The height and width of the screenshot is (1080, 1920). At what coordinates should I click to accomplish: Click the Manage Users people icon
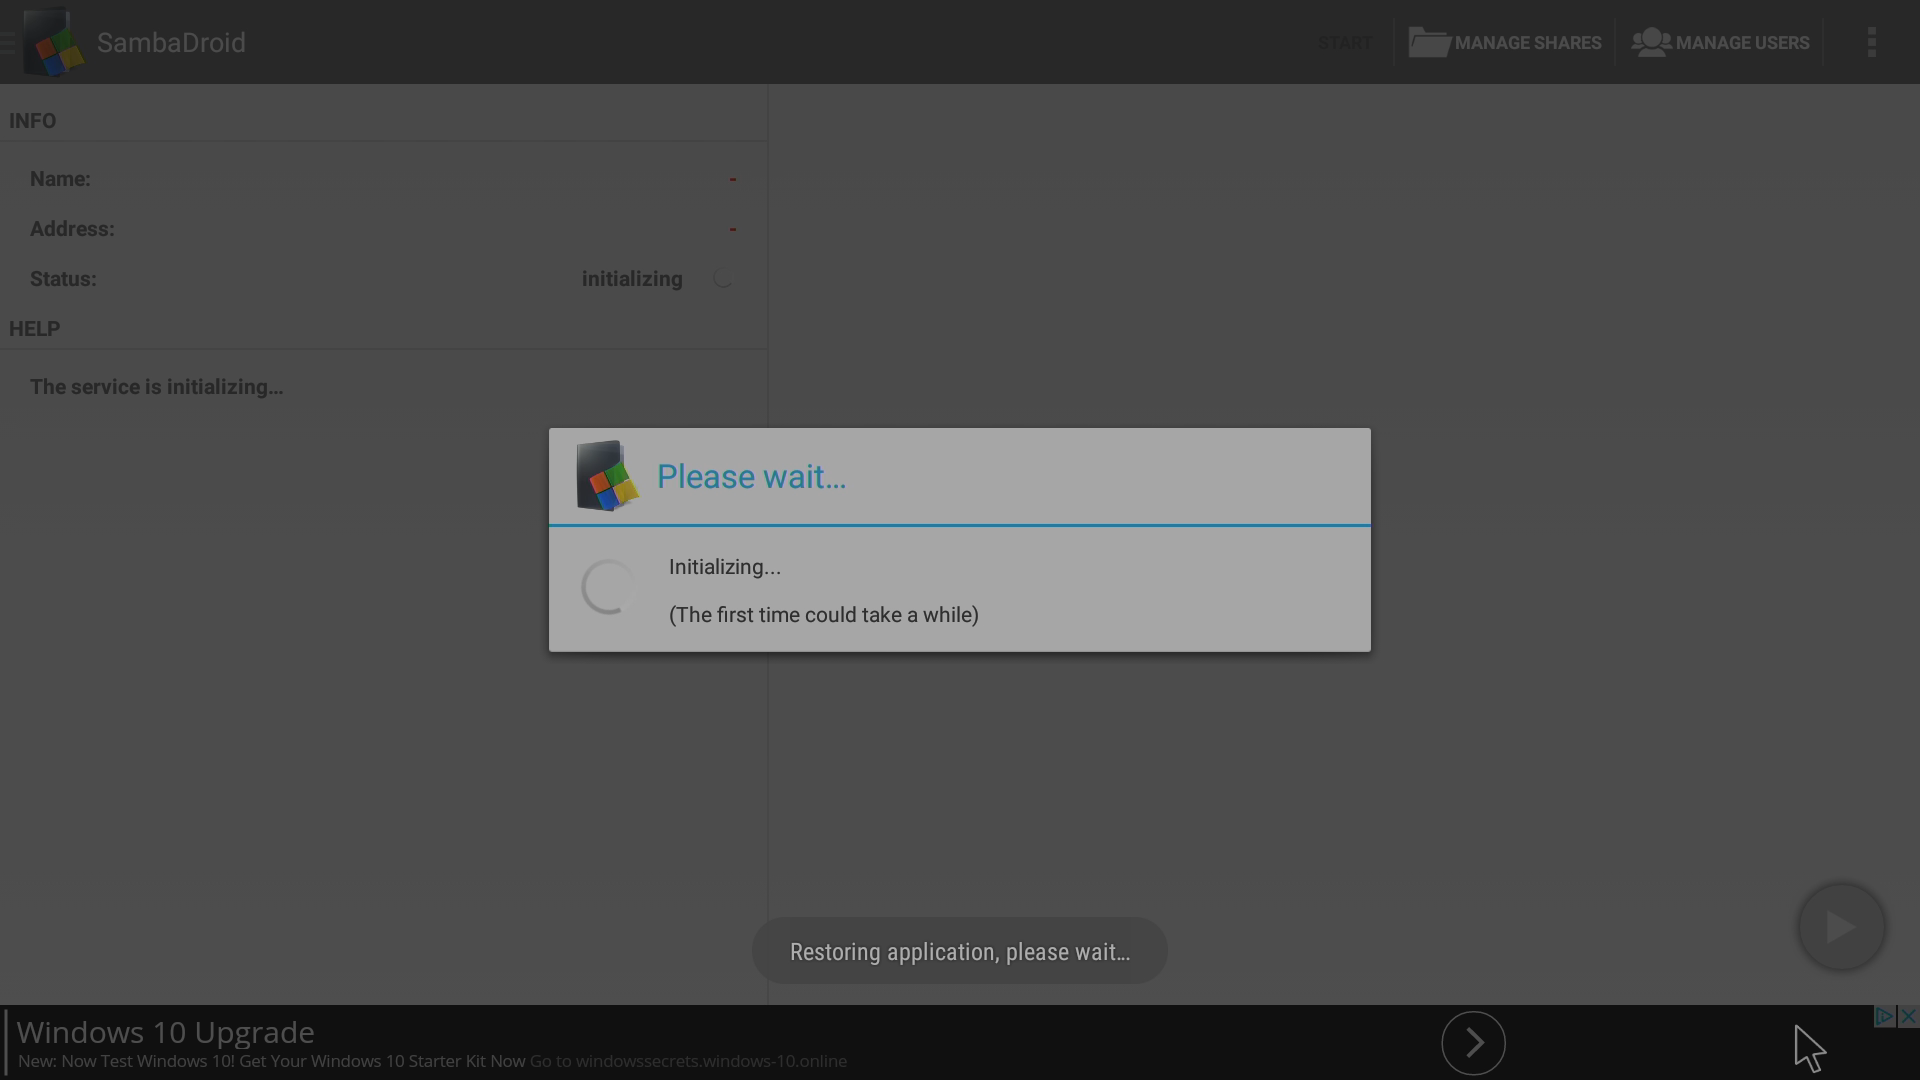pos(1651,42)
